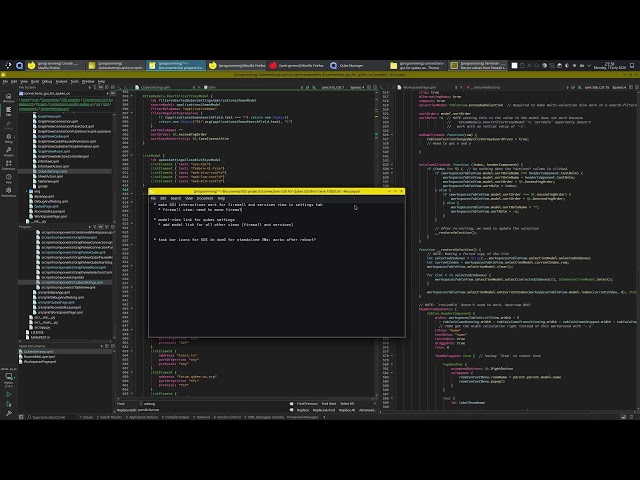Switch to the programming Terminal taskbar entry
The image size is (640, 480).
coord(478,65)
